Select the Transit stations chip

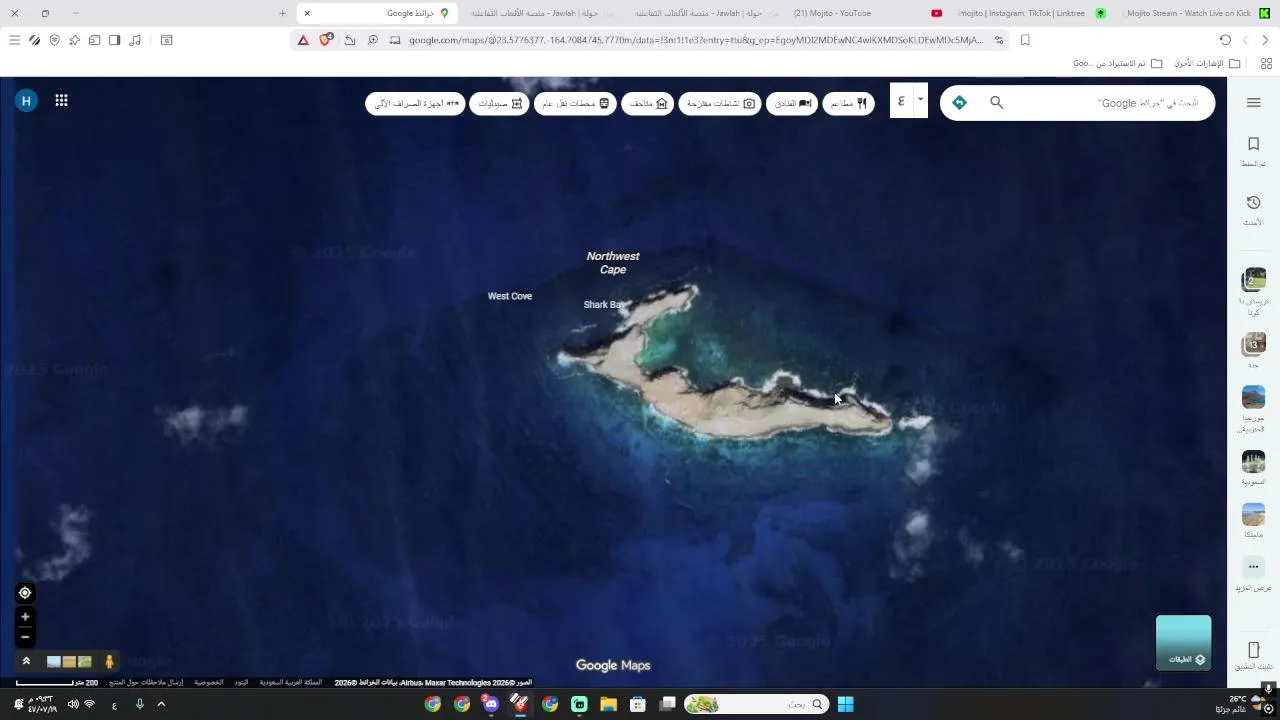575,103
